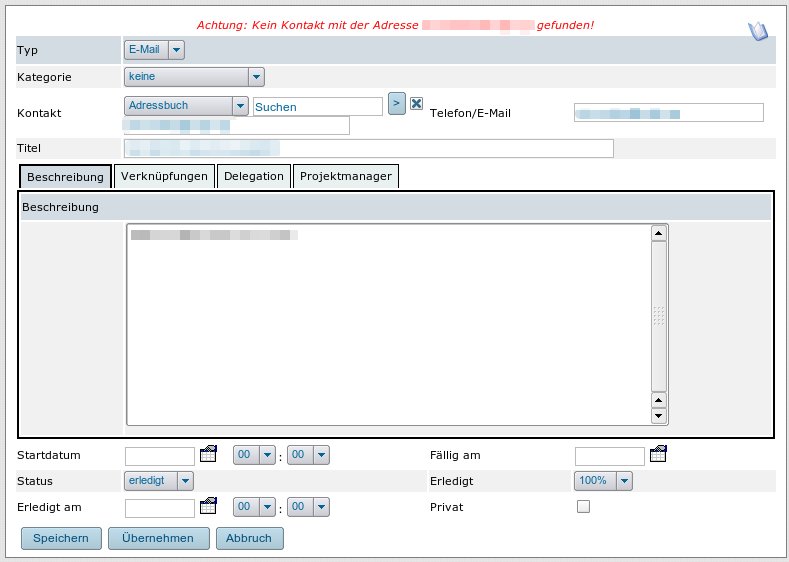
Task: Expand the Typ E-Mail dropdown
Action: tap(155, 49)
